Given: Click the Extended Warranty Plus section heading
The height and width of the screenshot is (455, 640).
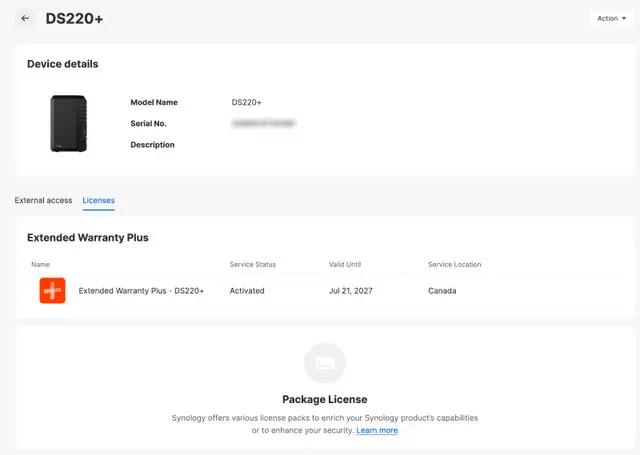Looking at the screenshot, I should pyautogui.click(x=88, y=237).
